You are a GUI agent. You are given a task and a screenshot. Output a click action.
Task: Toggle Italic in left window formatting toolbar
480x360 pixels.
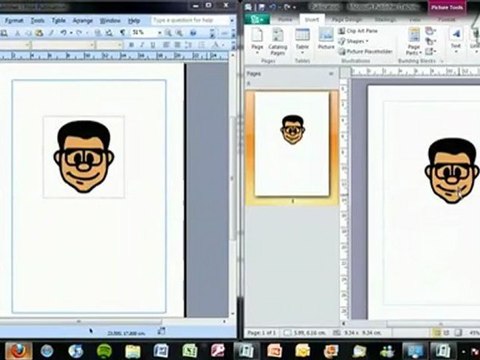[142, 45]
